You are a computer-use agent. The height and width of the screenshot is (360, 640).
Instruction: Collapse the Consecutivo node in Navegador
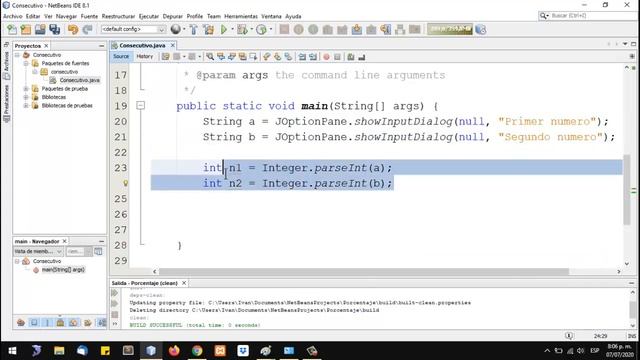point(17,261)
